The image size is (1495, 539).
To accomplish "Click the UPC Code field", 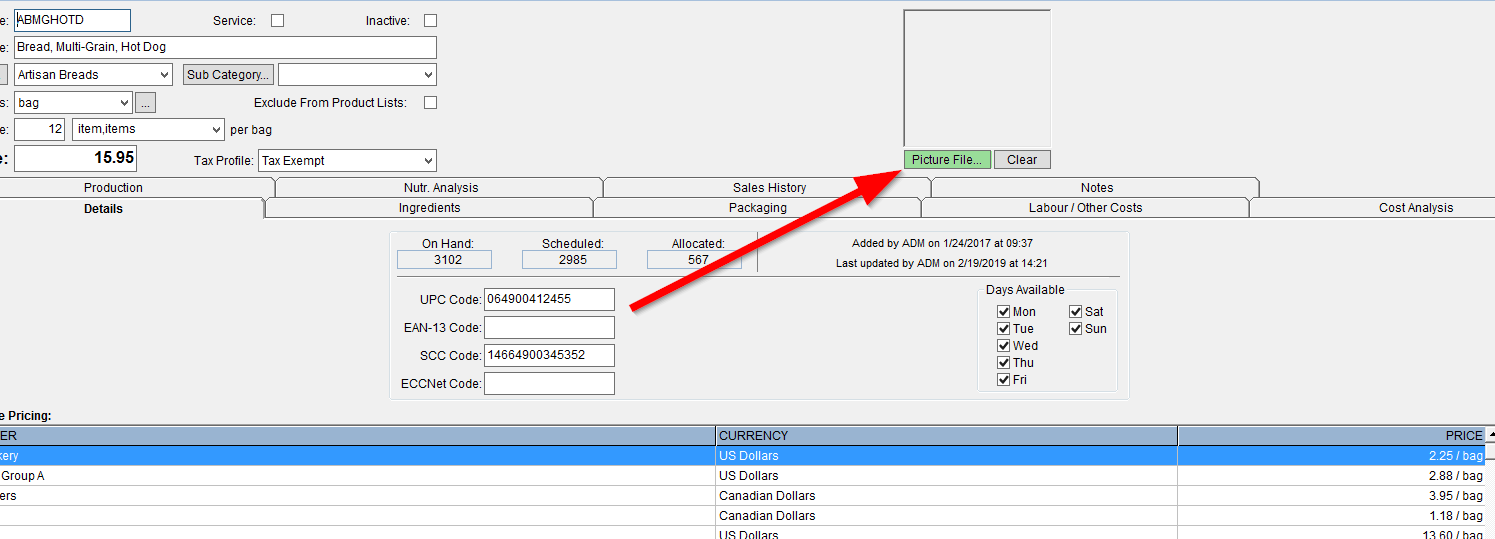I will (x=549, y=299).
